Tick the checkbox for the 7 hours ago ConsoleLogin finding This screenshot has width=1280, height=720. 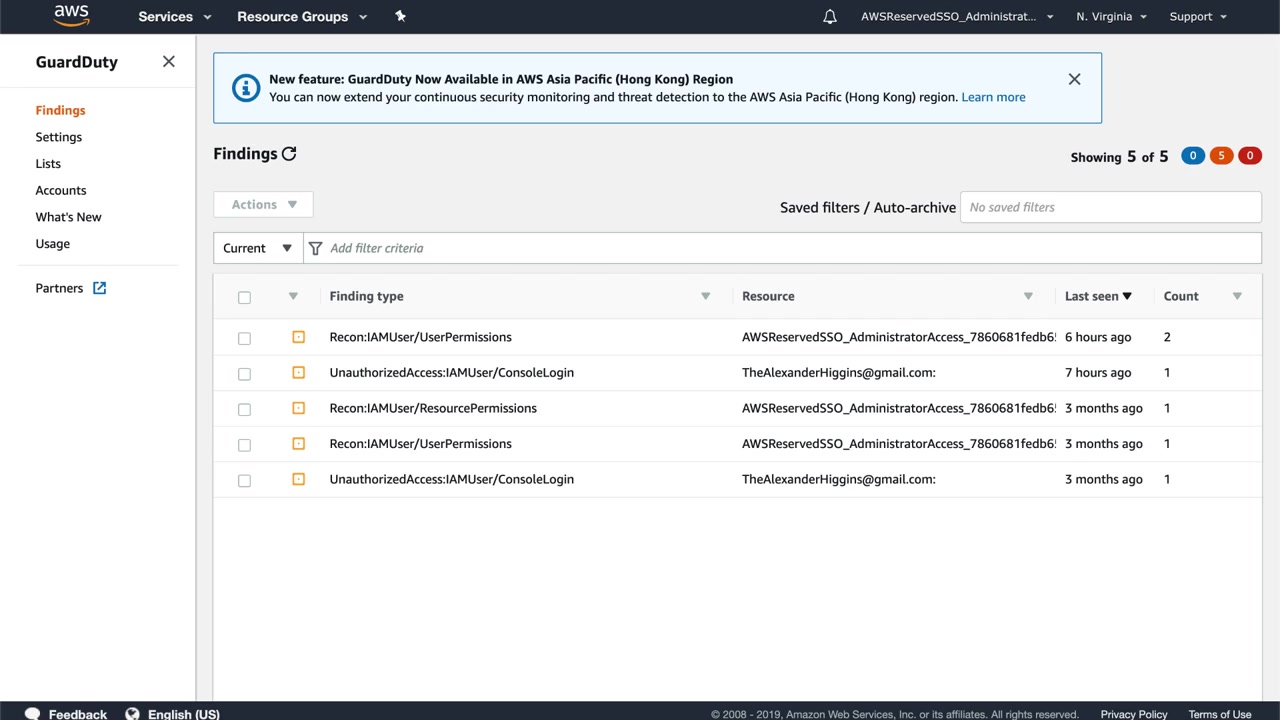(x=244, y=373)
